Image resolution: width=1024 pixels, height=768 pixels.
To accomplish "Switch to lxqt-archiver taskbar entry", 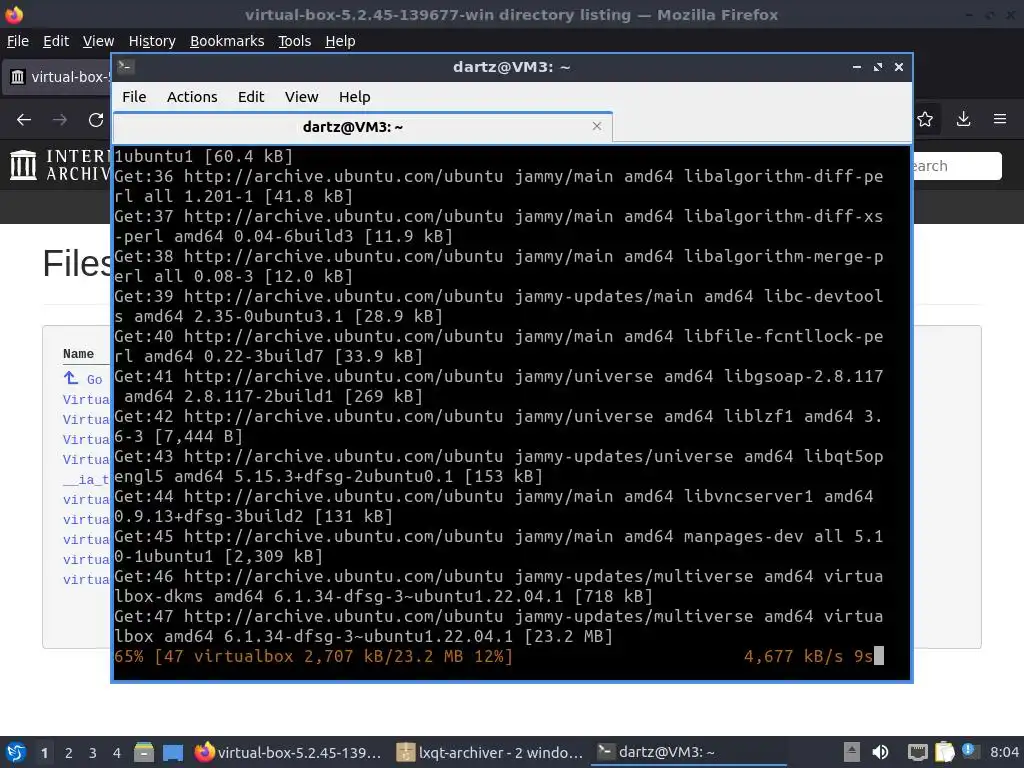I will pos(490,752).
